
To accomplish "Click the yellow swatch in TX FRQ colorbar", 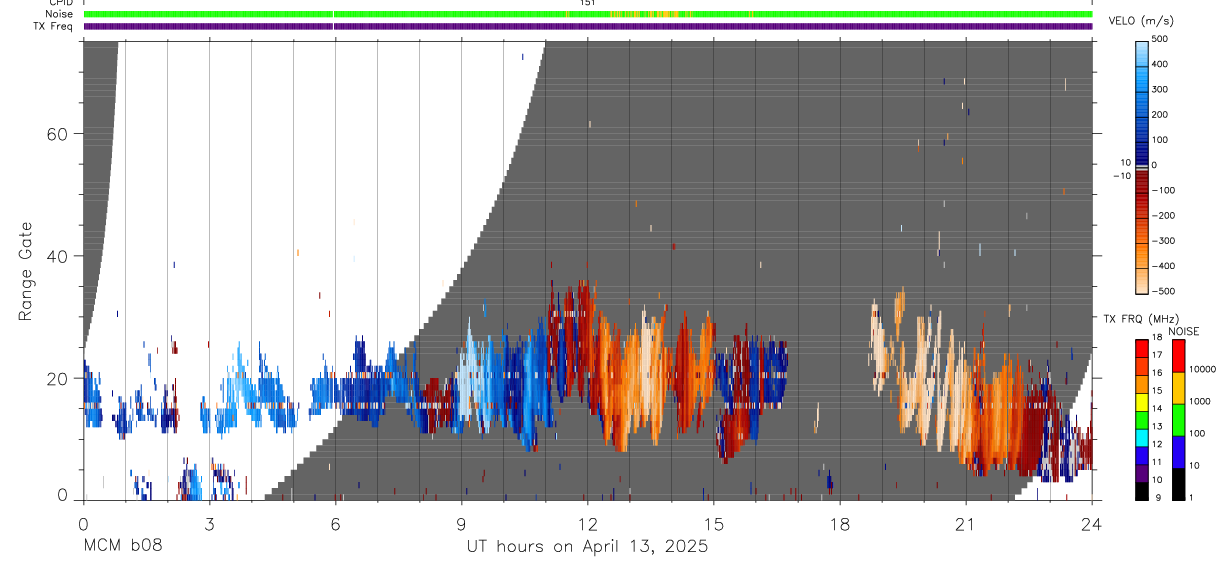I will (x=1142, y=402).
